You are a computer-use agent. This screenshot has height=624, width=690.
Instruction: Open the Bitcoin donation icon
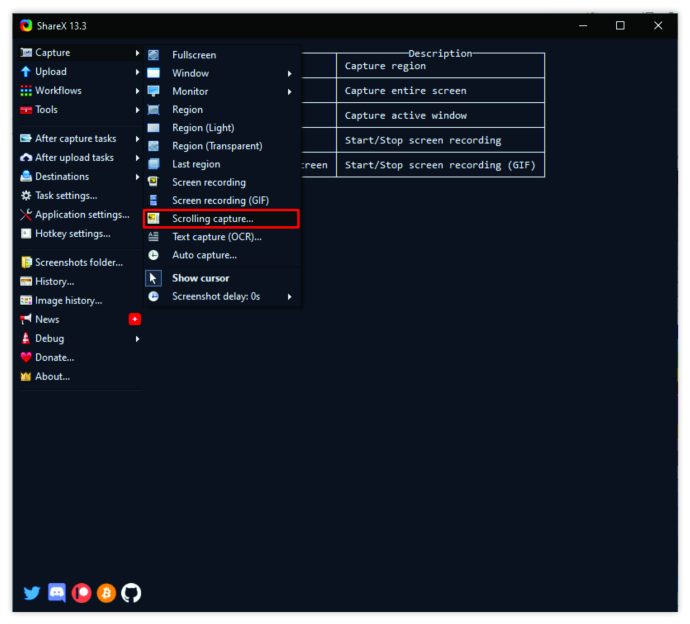click(106, 593)
